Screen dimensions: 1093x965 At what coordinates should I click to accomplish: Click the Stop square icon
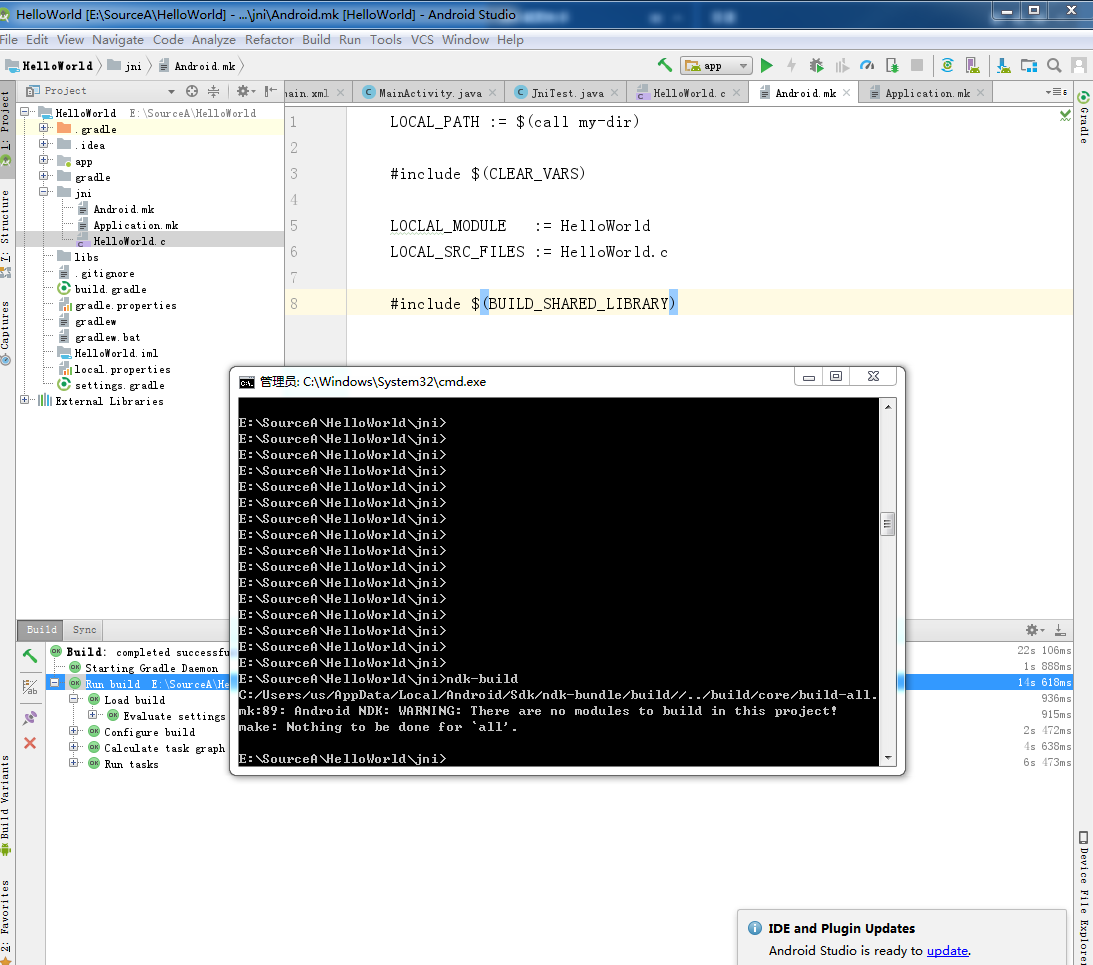[x=917, y=66]
